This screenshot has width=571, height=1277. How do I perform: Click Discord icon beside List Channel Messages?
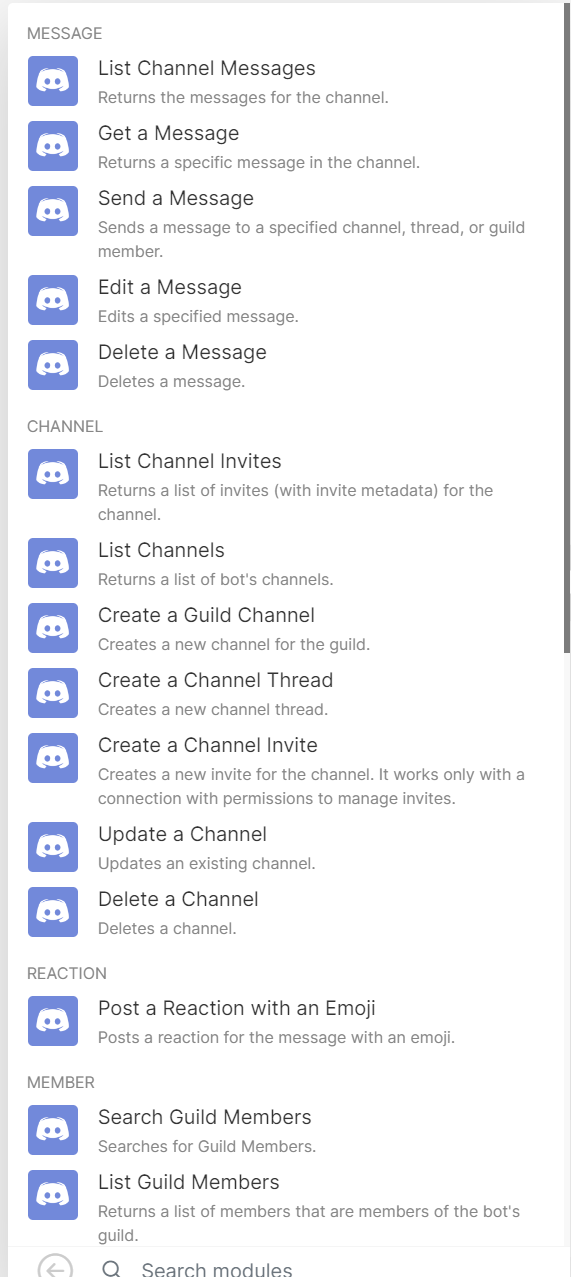[53, 81]
